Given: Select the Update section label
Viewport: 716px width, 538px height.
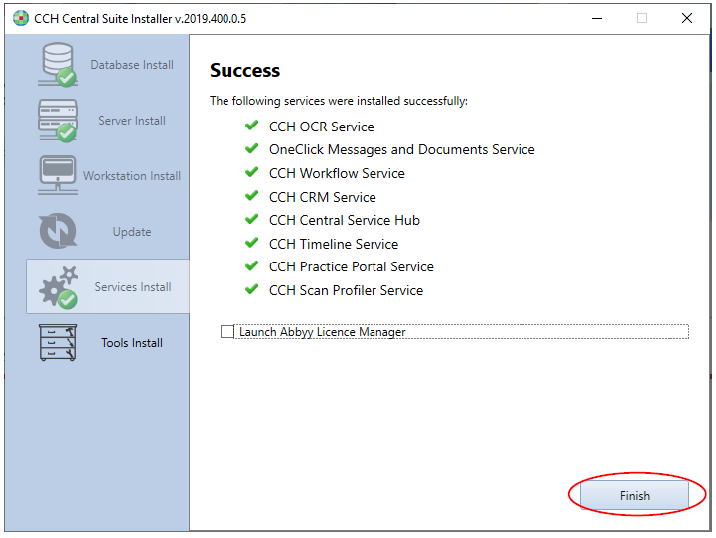Looking at the screenshot, I should point(132,232).
